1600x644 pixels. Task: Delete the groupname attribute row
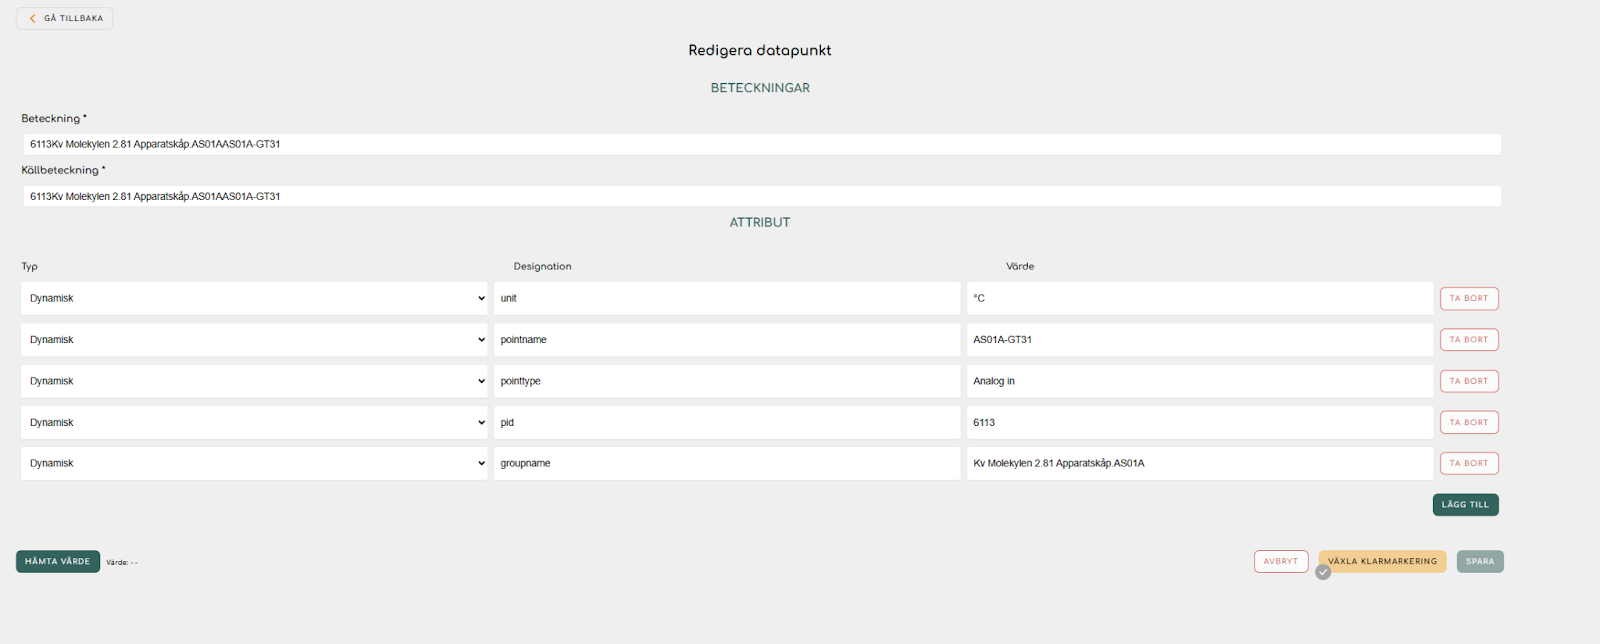[1469, 463]
